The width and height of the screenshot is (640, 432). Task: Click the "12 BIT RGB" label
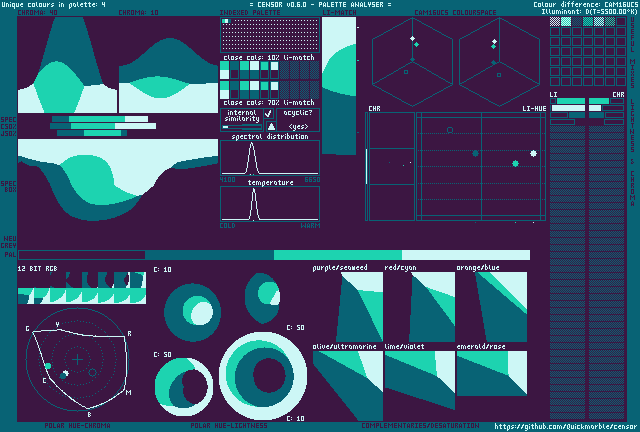(38, 269)
